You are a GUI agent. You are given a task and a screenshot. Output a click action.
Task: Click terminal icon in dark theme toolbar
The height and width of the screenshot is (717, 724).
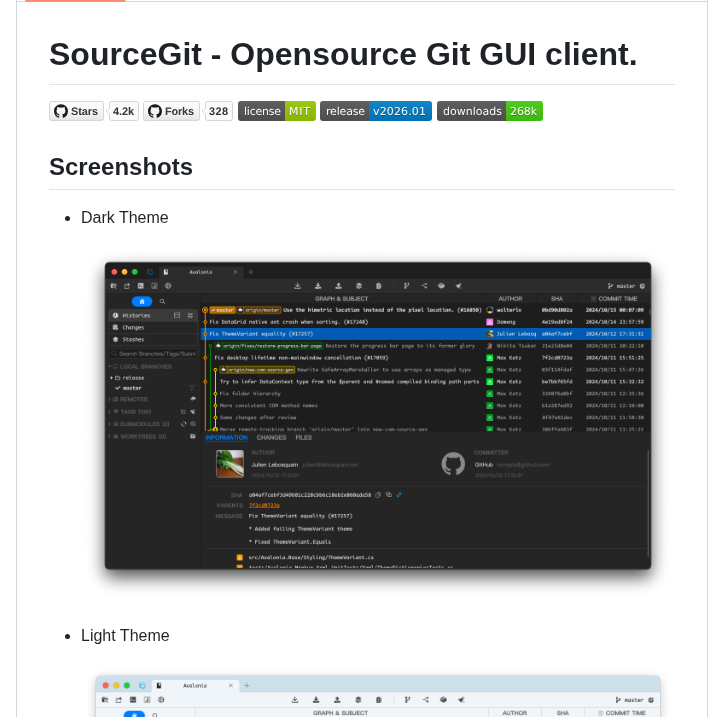click(141, 286)
